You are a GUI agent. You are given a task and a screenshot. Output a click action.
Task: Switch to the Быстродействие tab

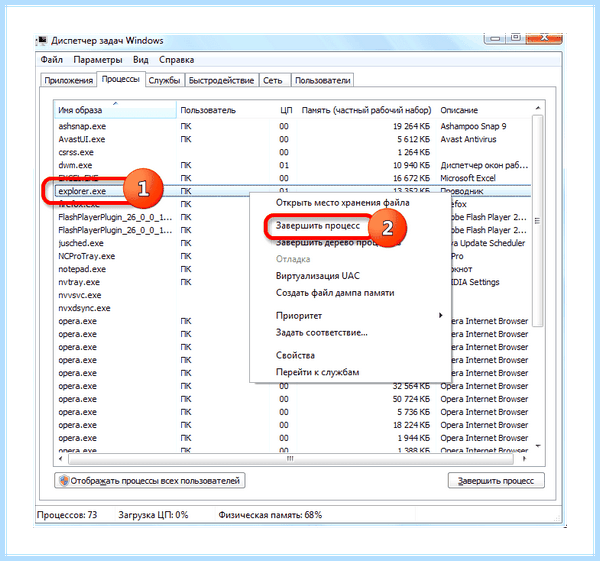tap(221, 80)
